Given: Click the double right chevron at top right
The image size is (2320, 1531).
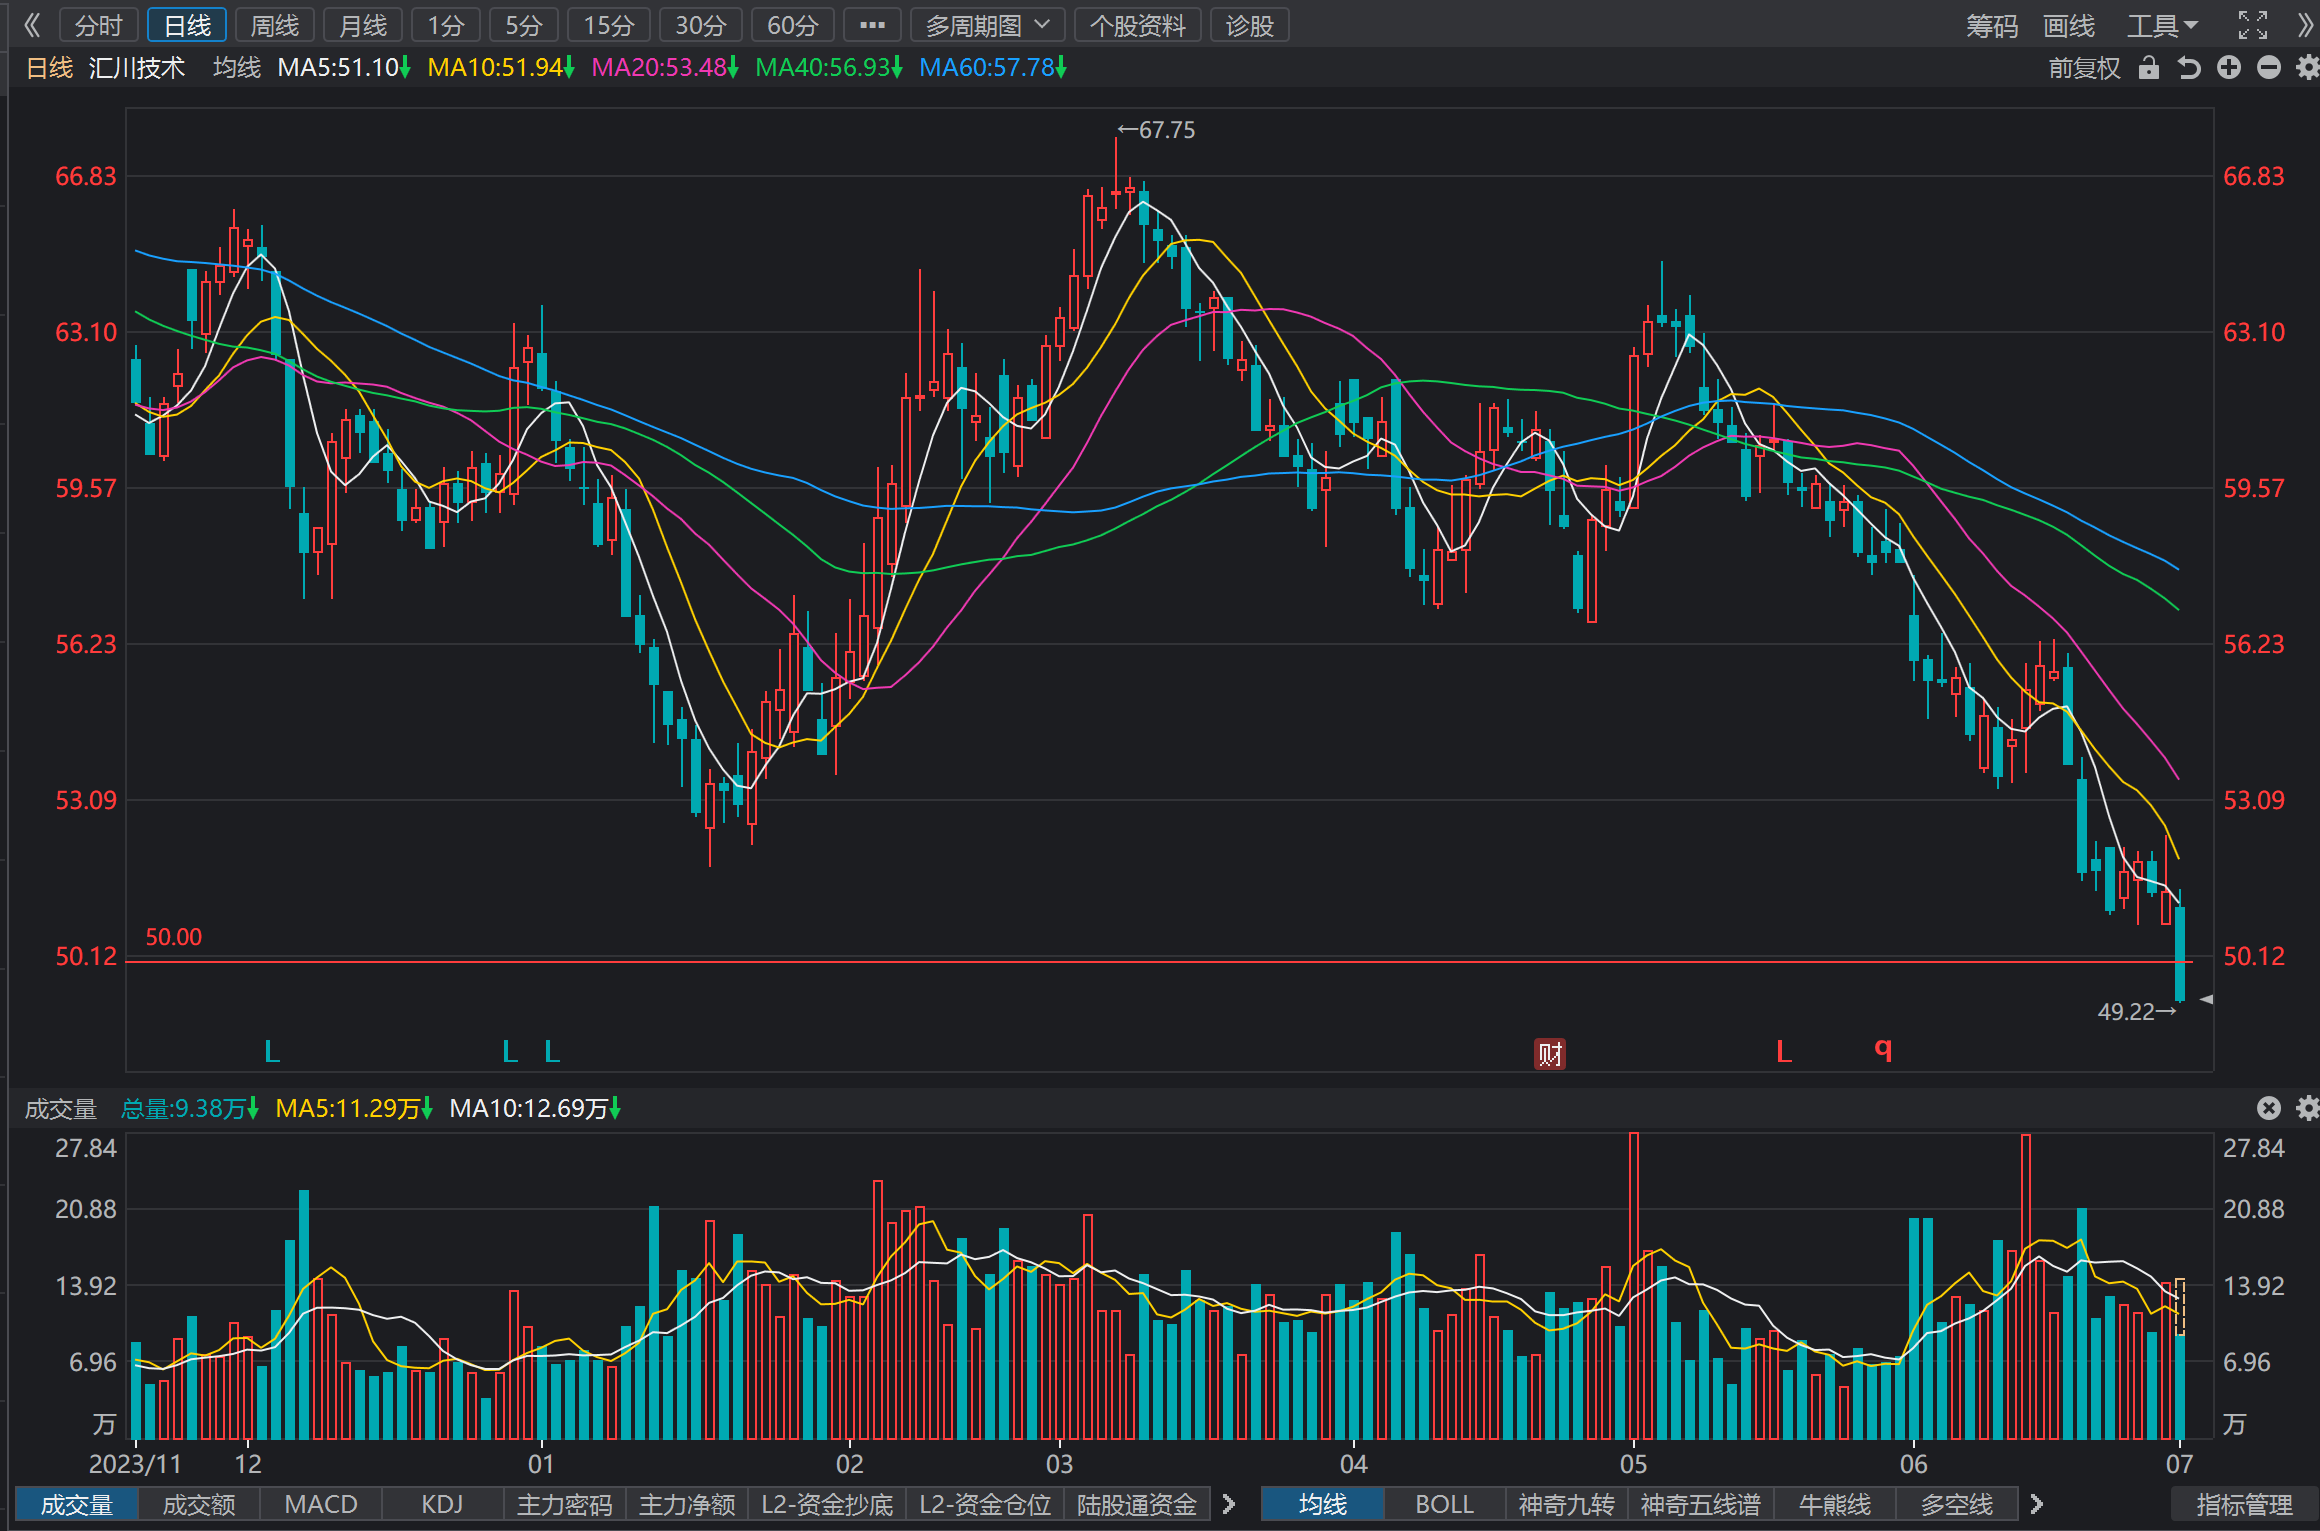Looking at the screenshot, I should [2305, 25].
